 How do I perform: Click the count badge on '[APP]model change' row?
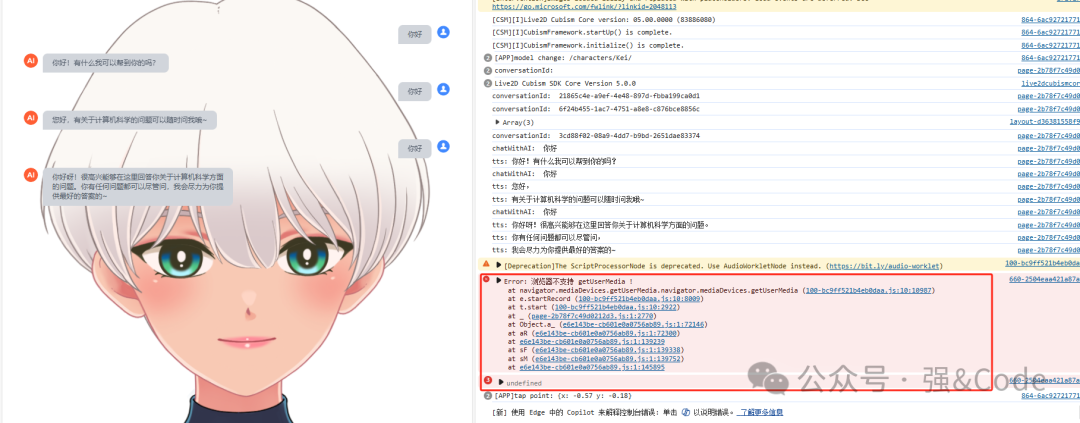coord(488,58)
